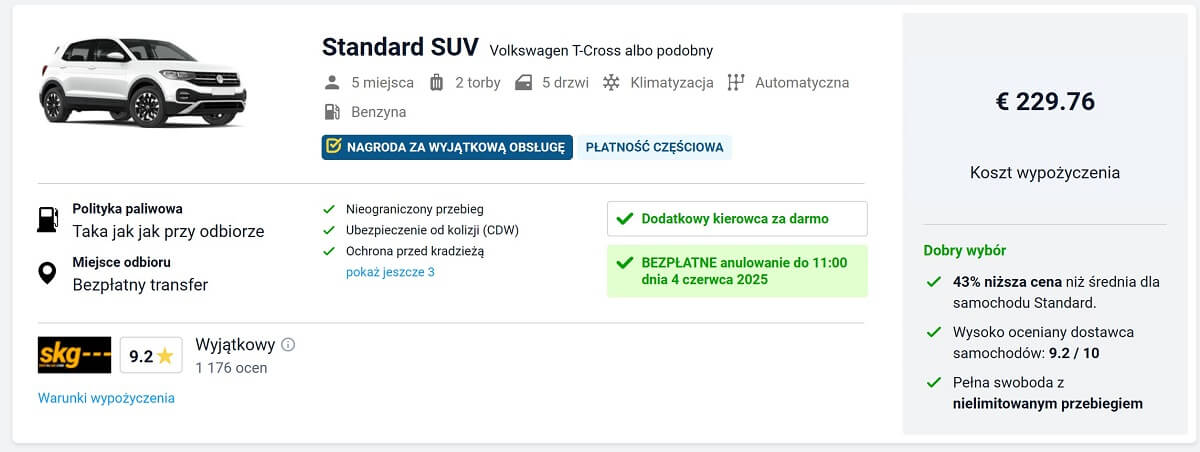Click the air conditioning snowflake icon
1200x452 pixels.
click(610, 83)
